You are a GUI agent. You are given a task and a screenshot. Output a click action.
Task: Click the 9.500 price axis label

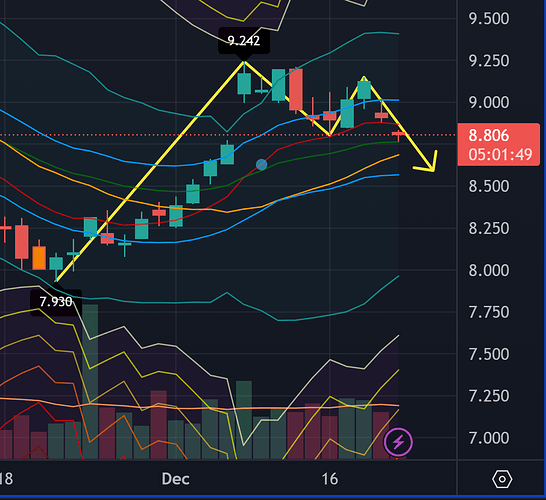click(489, 19)
